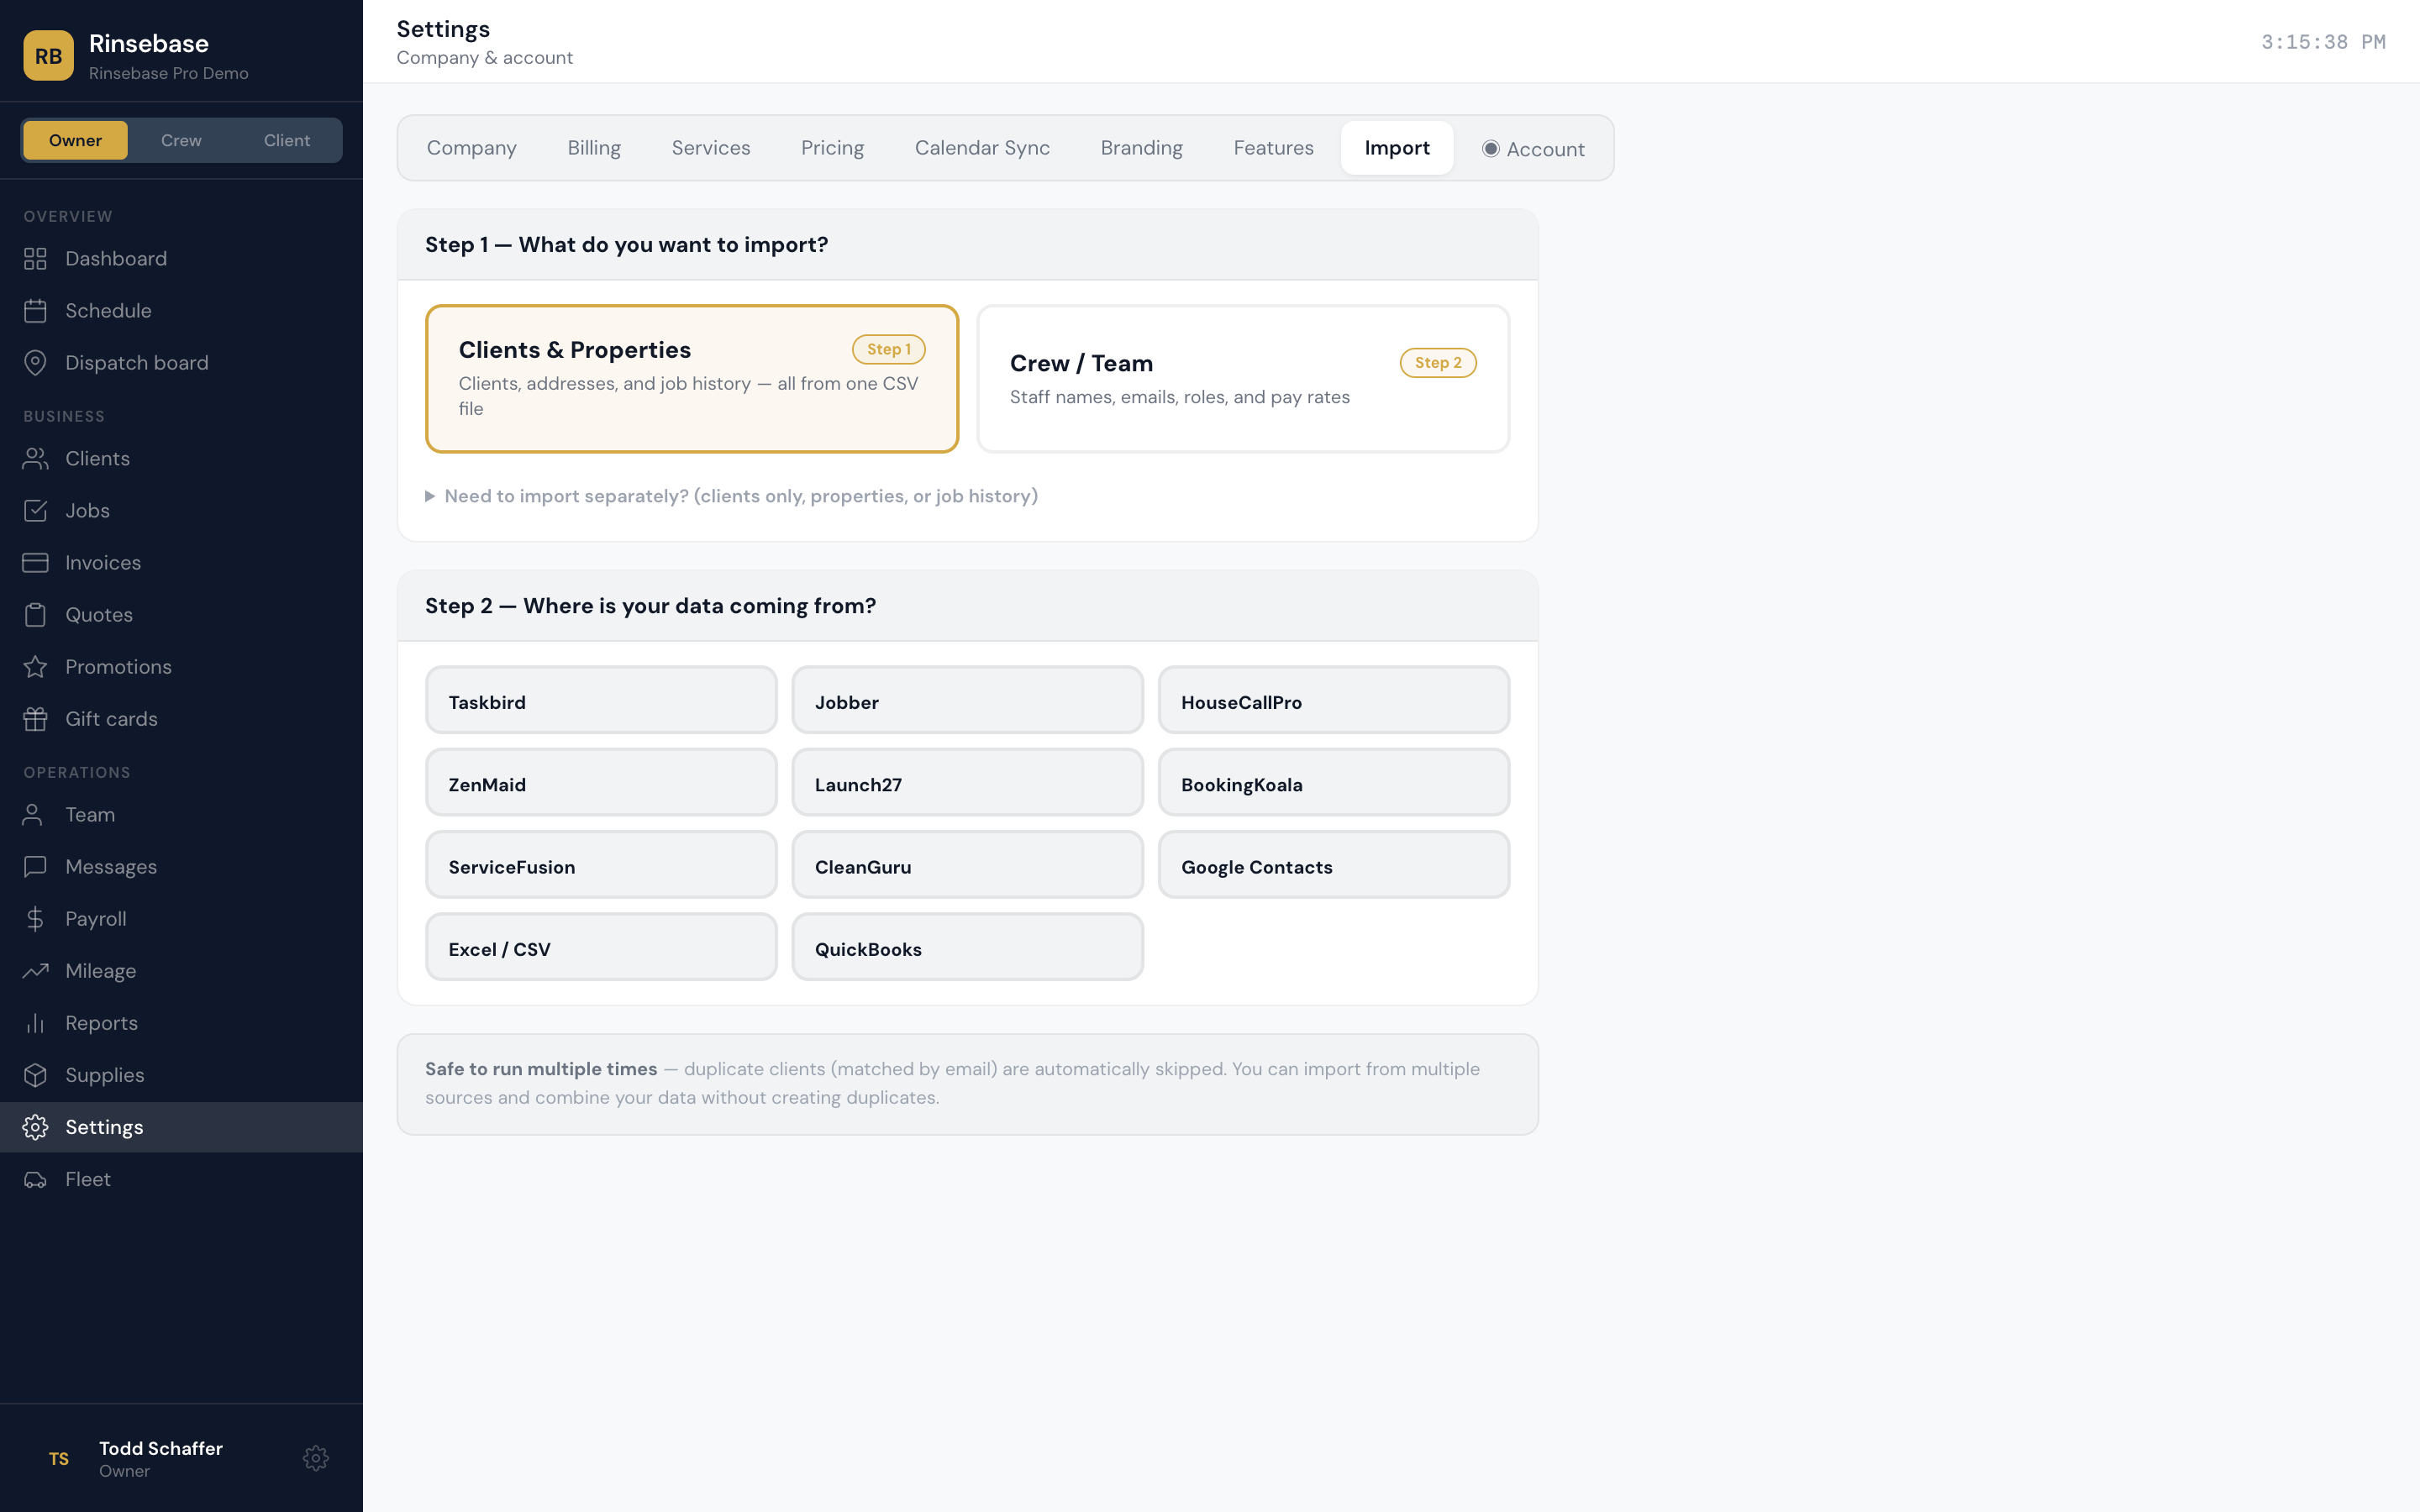The height and width of the screenshot is (1512, 2420).
Task: Open the Features tab
Action: [1273, 148]
